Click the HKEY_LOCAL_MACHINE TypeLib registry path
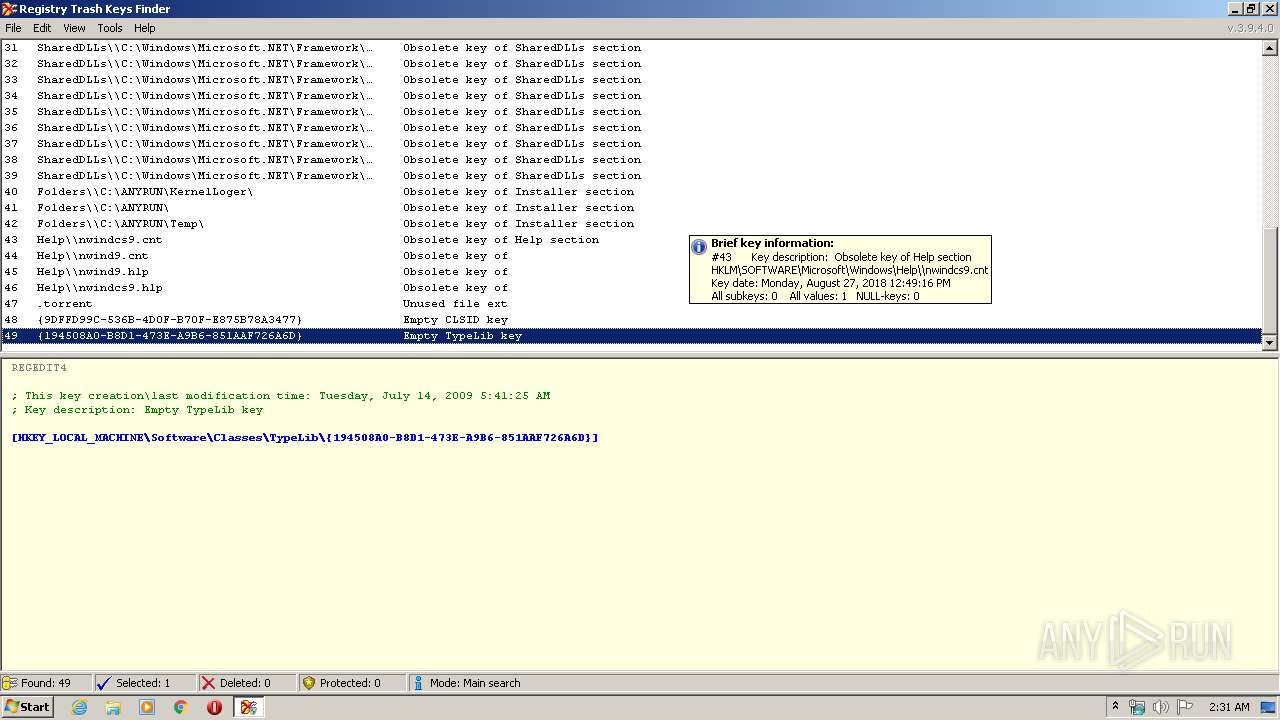This screenshot has height=720, width=1280. [305, 438]
